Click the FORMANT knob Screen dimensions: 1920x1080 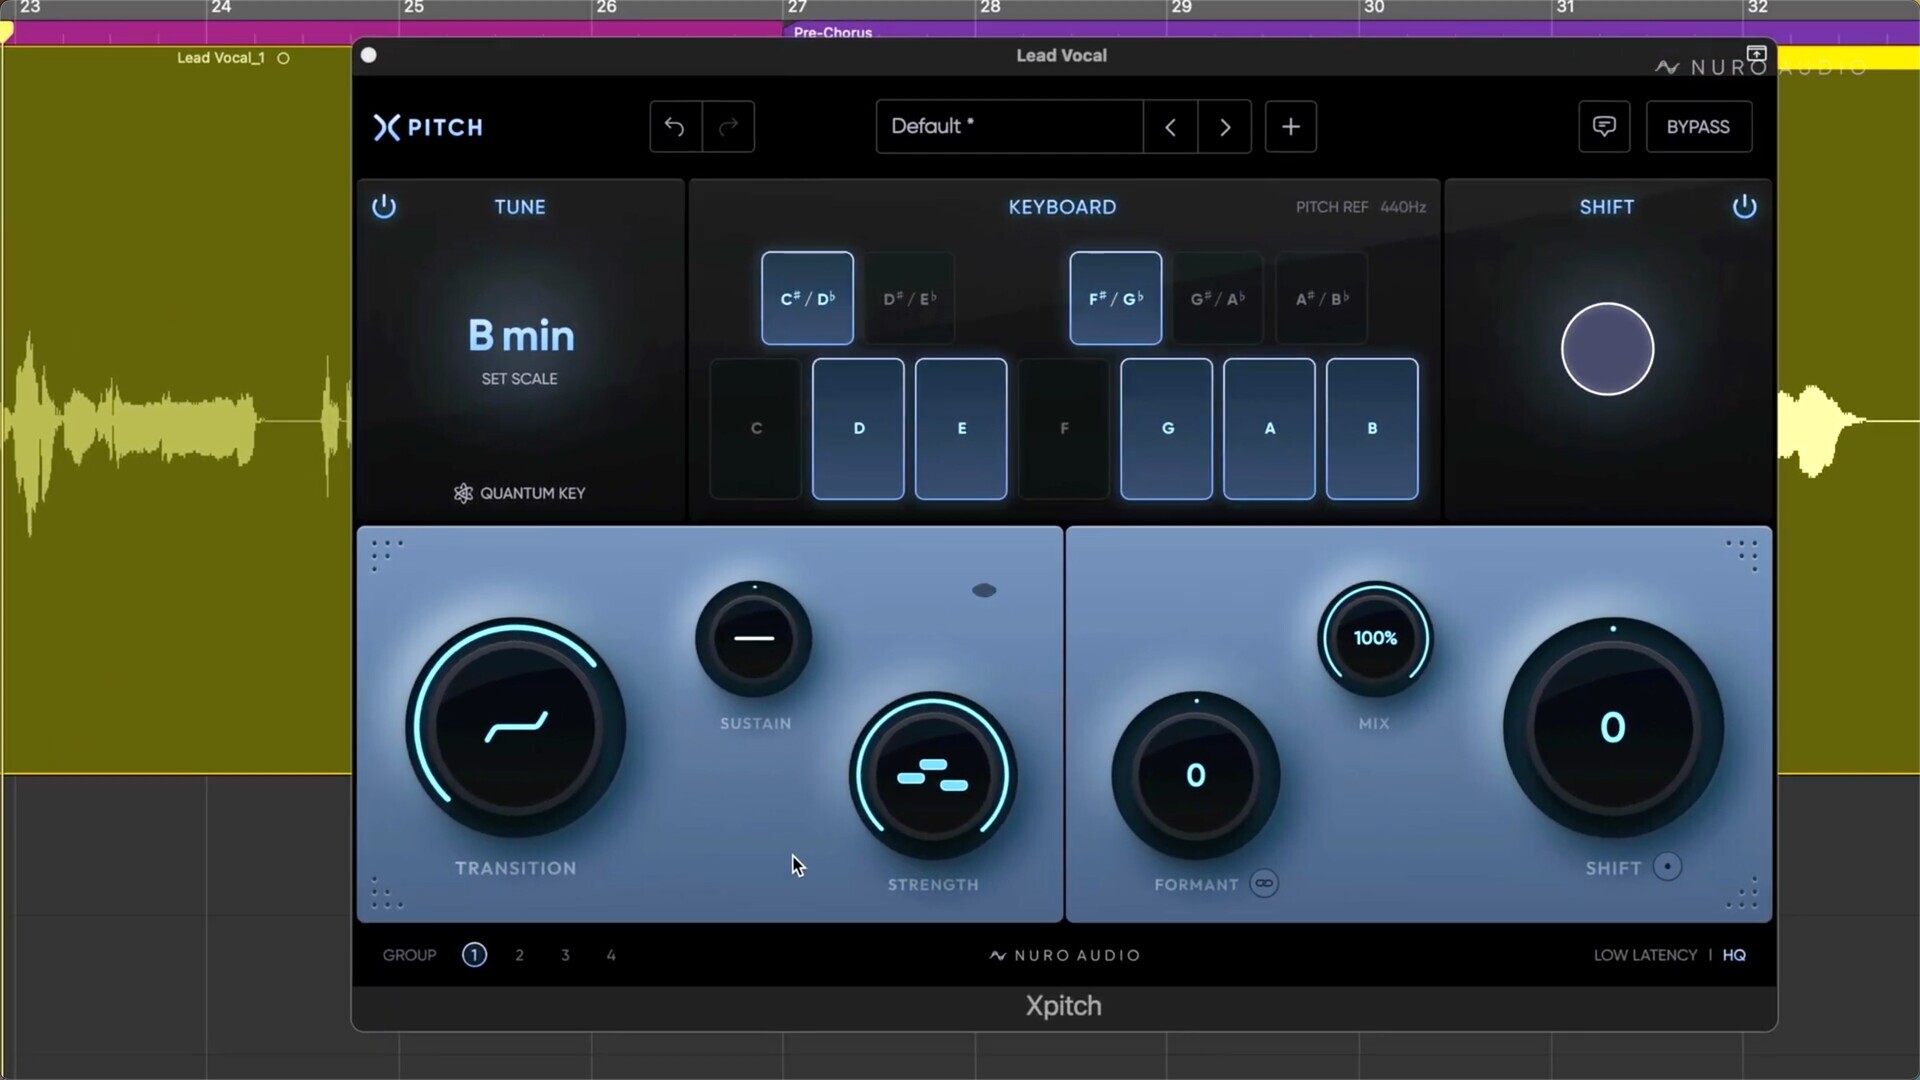(x=1196, y=776)
